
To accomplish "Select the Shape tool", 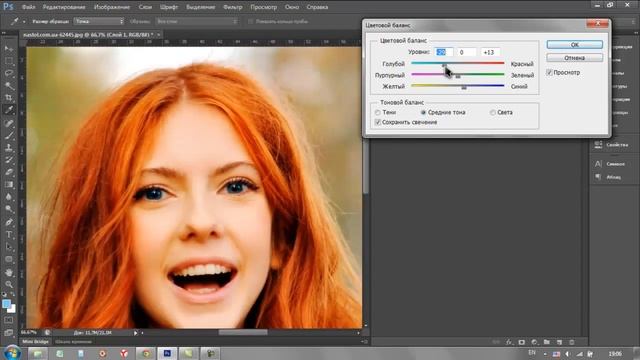I will pos(9,259).
